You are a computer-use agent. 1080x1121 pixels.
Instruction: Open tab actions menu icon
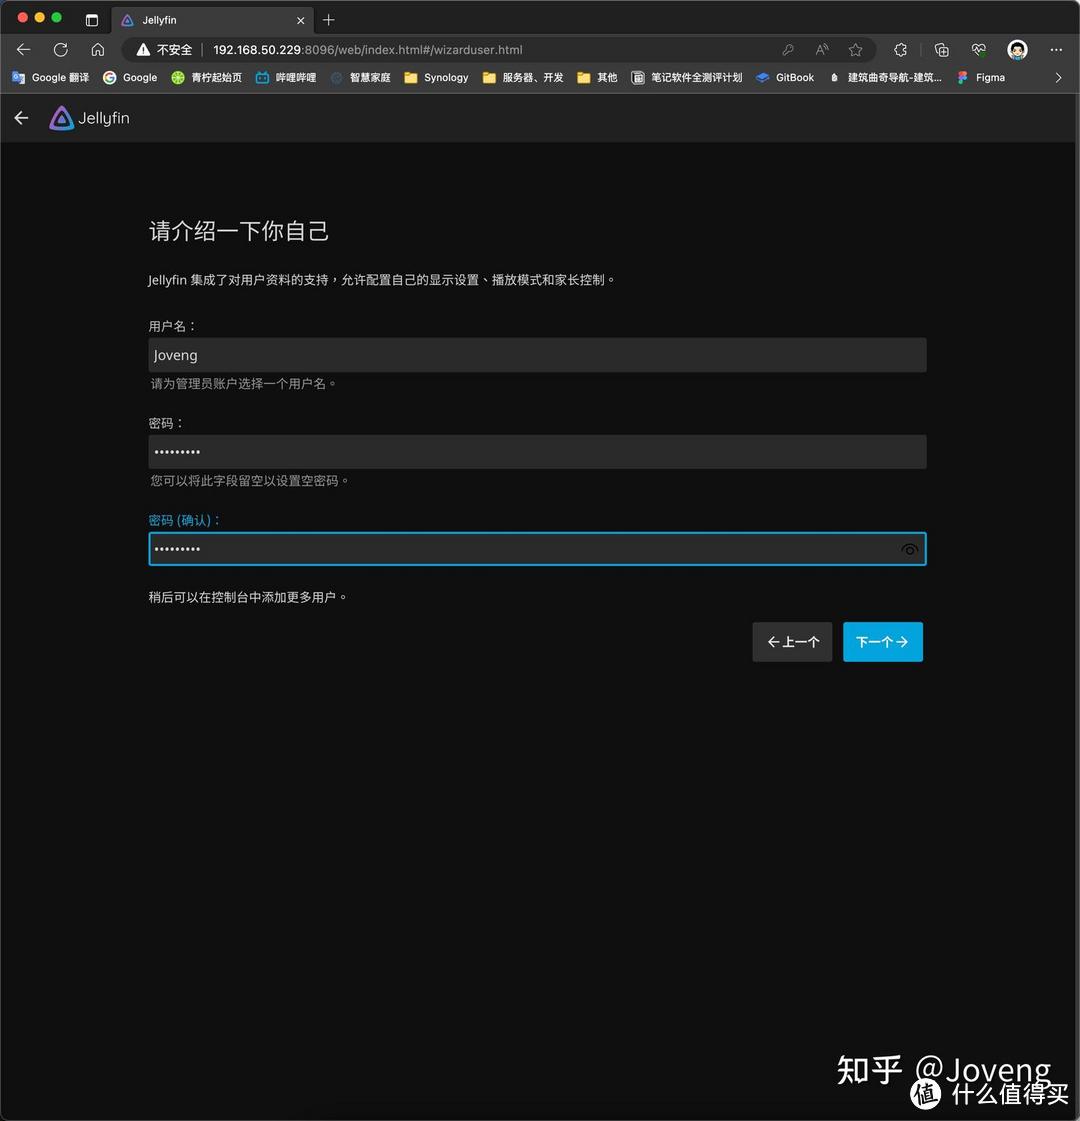click(91, 20)
